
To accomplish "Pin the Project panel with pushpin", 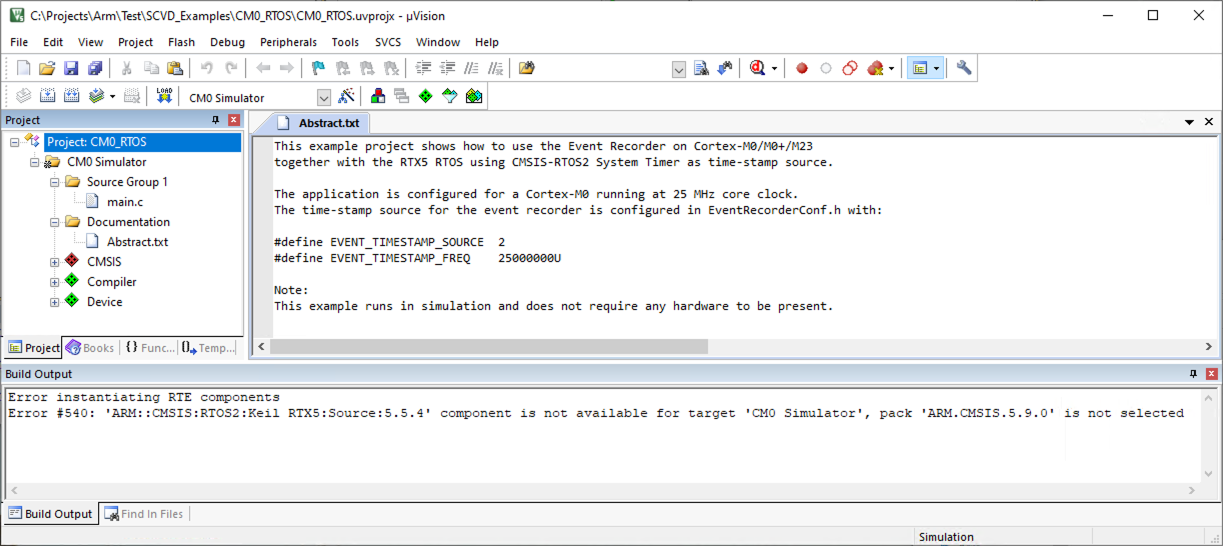I will click(x=215, y=120).
